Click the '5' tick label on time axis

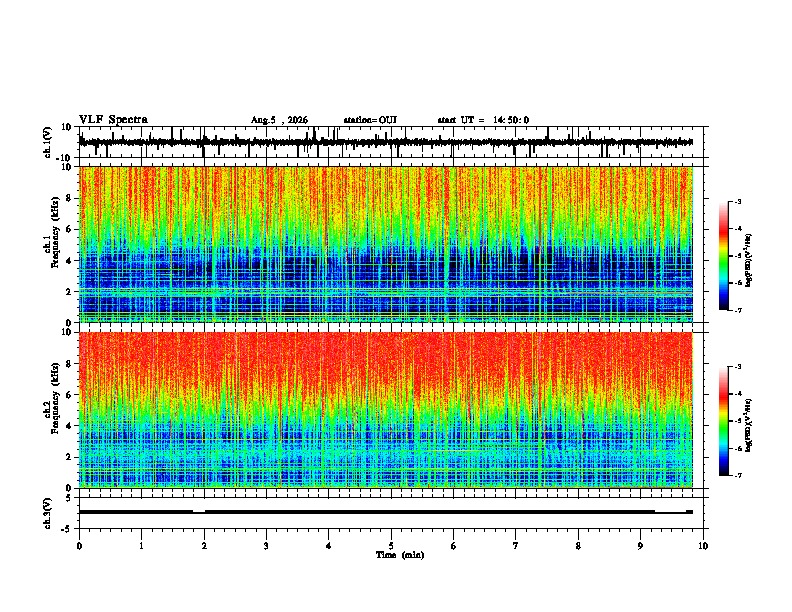tap(391, 546)
